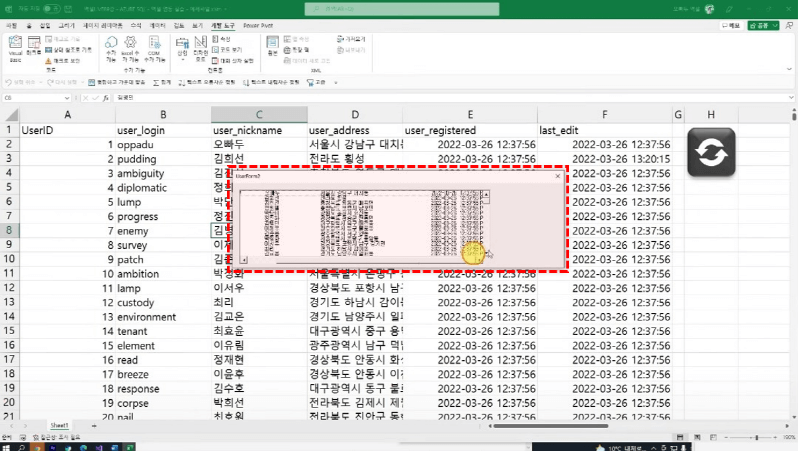800x451 pixels.
Task: Expand the formula bar
Action: 791,97
